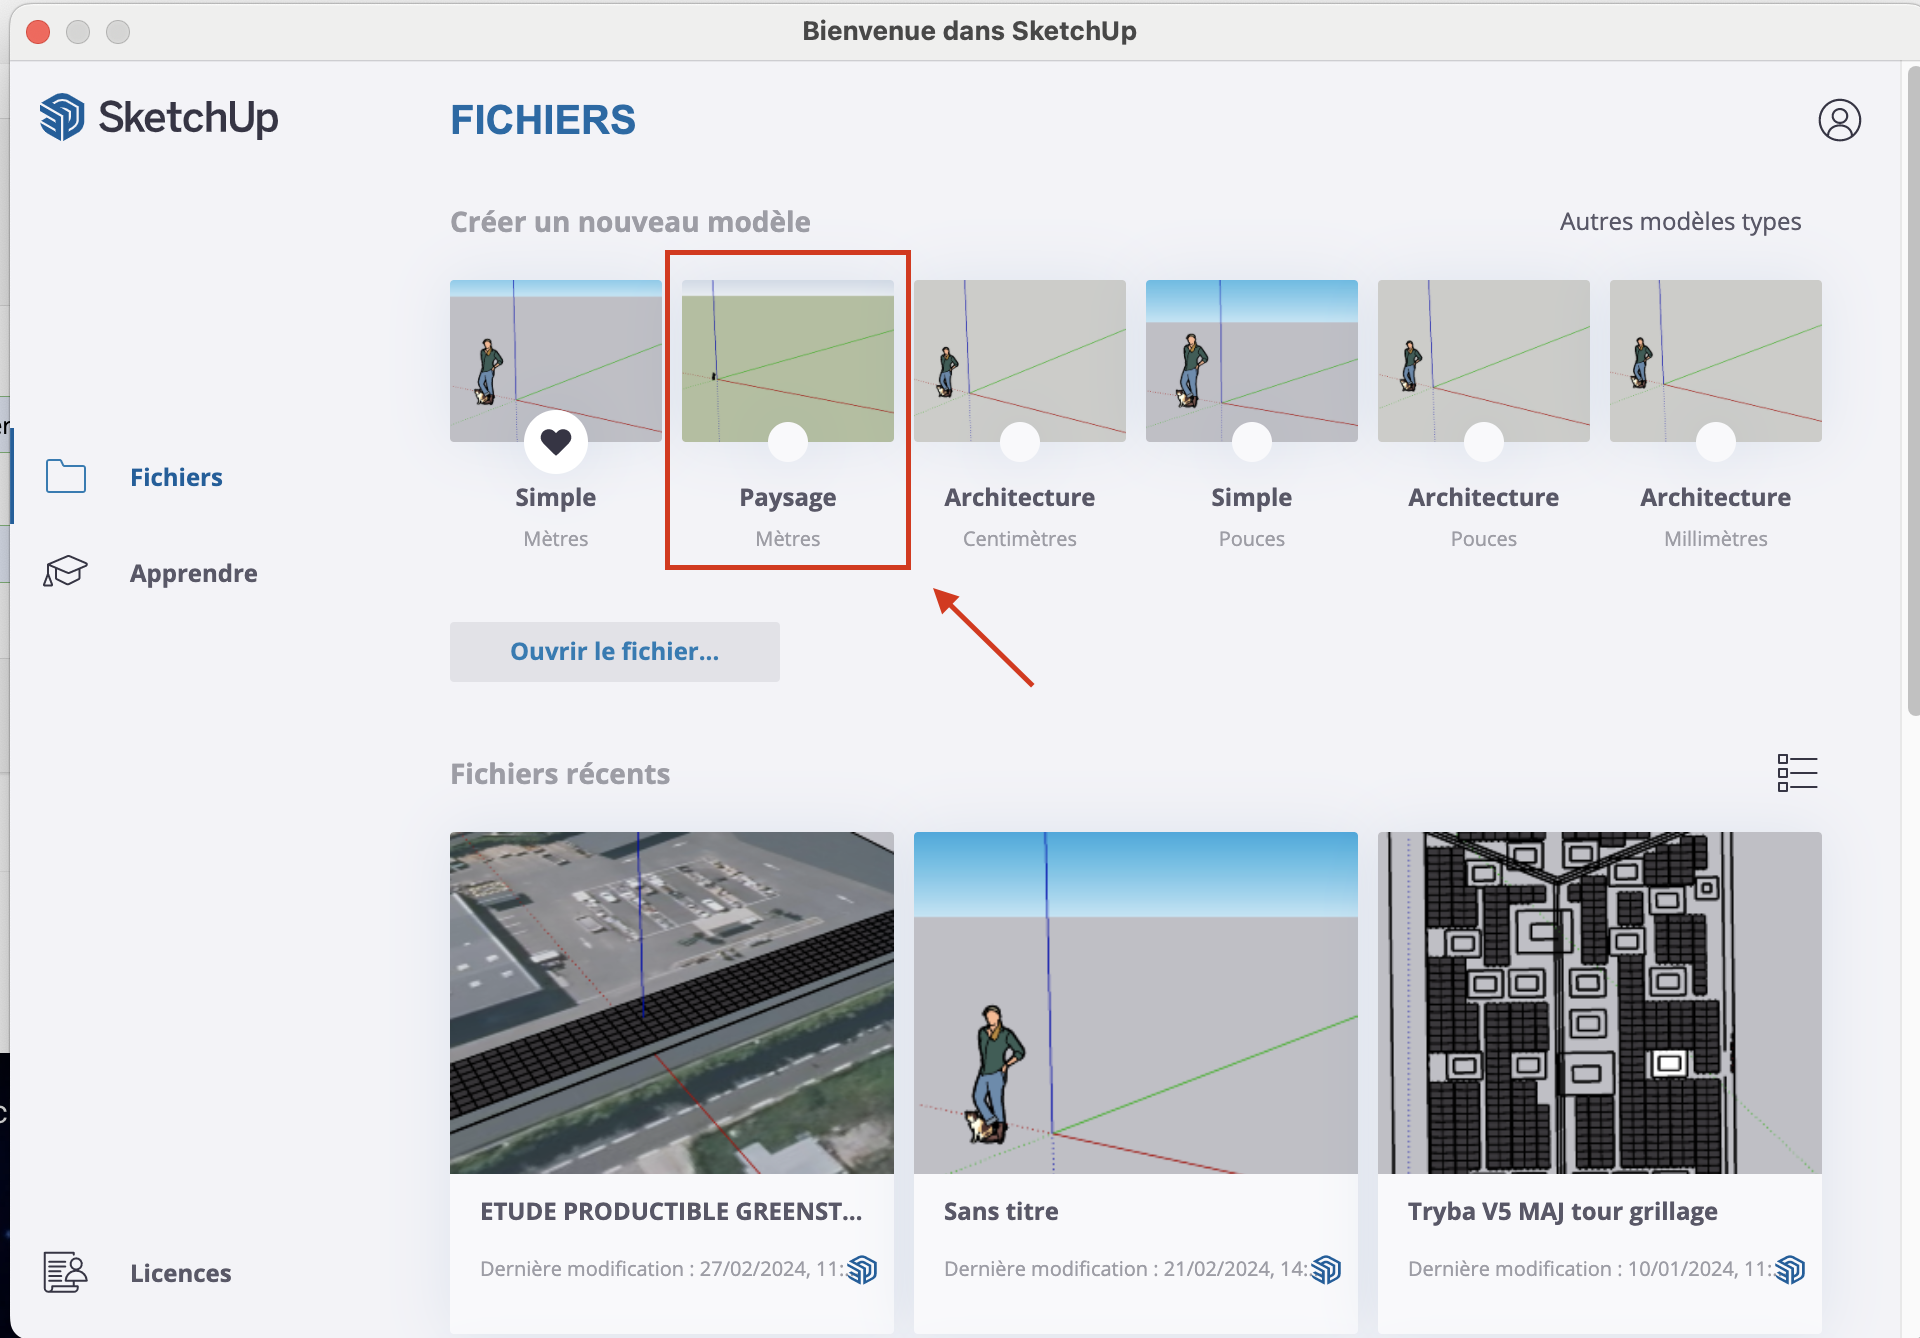Create model from Simple Mètres thumbnail
The width and height of the screenshot is (1920, 1338).
click(556, 361)
